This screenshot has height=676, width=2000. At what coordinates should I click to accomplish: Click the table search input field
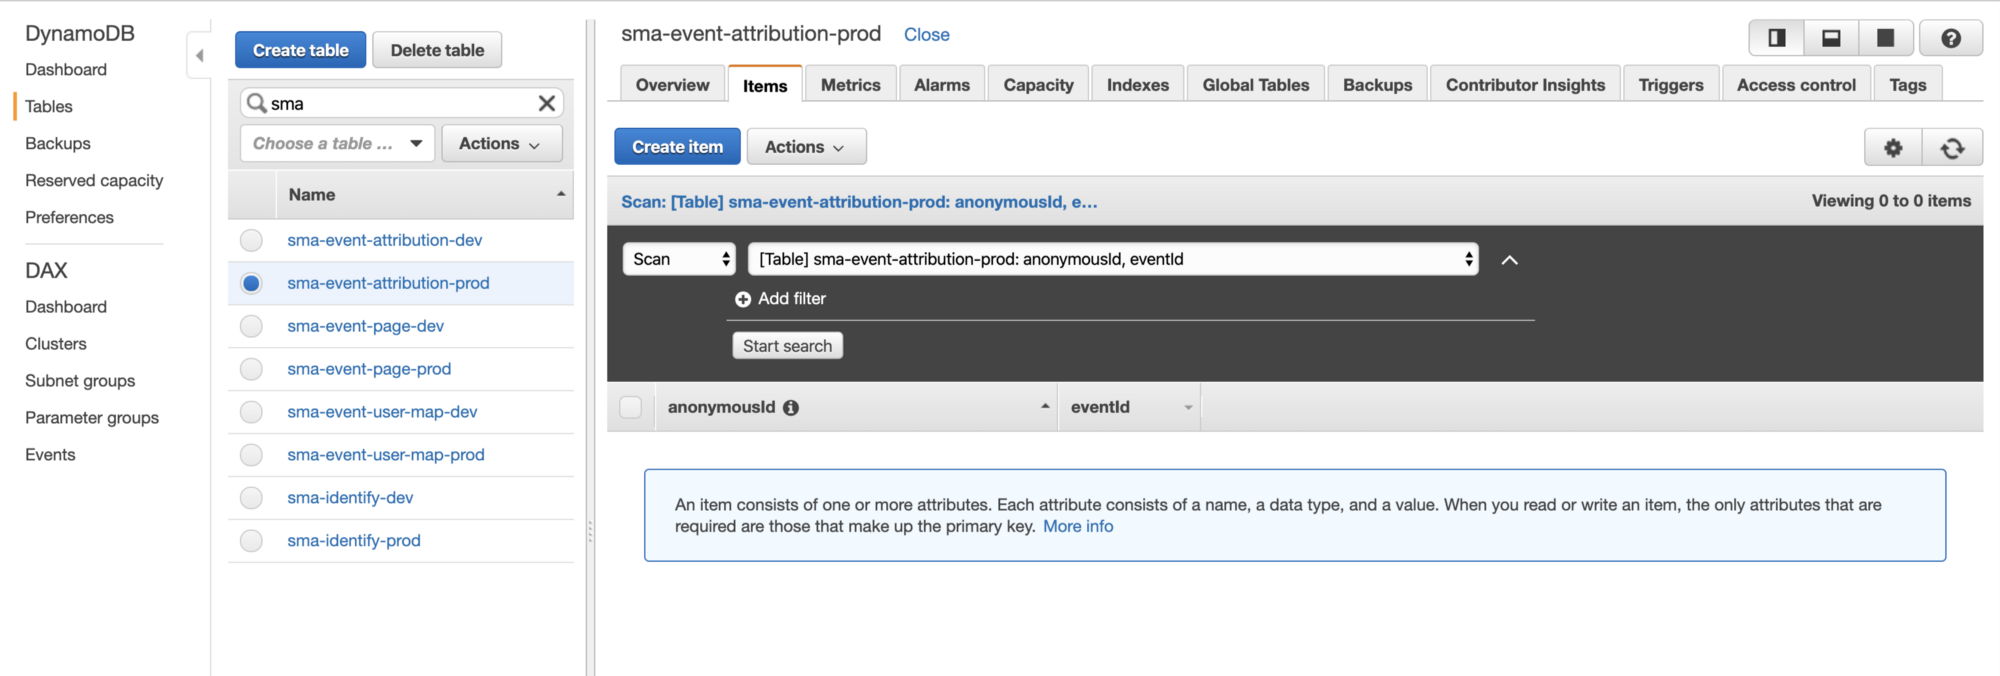(x=402, y=103)
